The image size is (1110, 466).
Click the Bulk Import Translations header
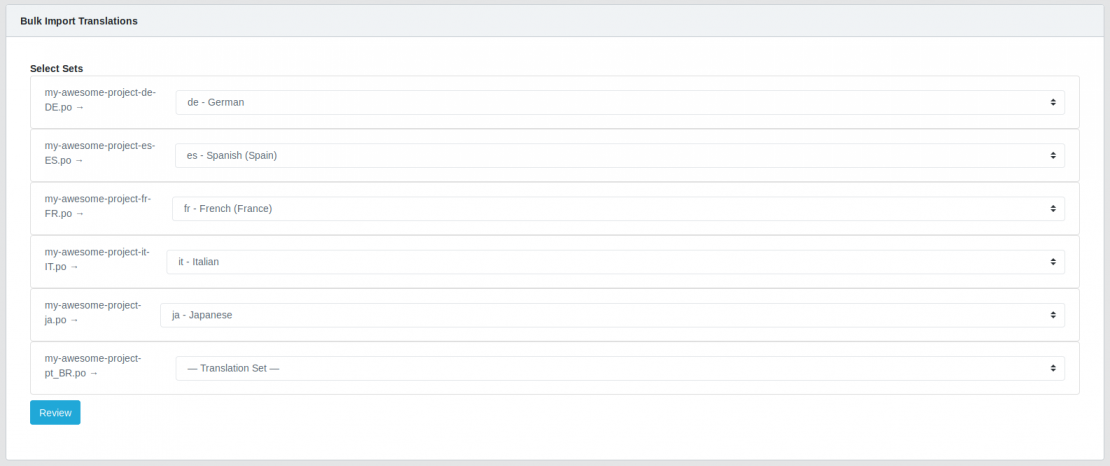(79, 21)
